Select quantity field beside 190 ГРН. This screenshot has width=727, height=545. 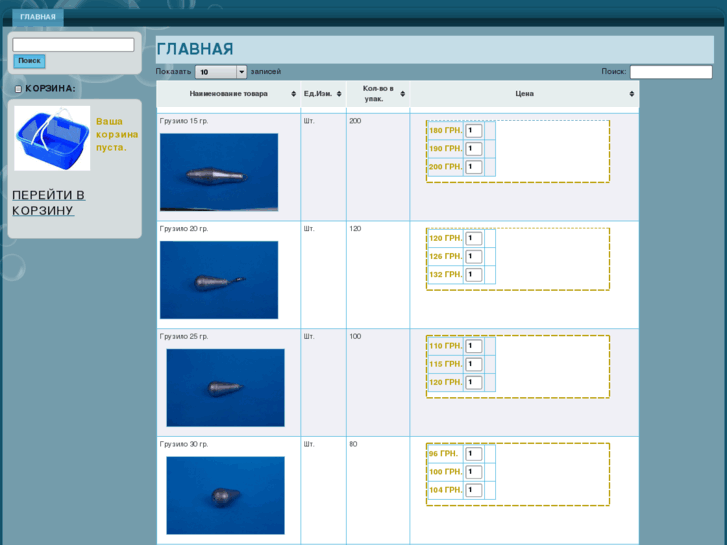point(473,148)
